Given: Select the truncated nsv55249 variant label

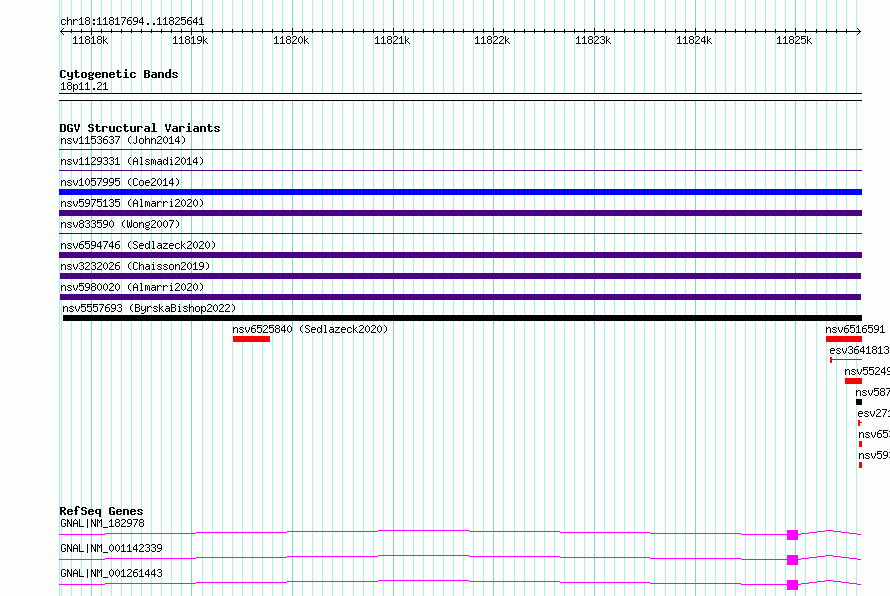Looking at the screenshot, I should point(867,371).
